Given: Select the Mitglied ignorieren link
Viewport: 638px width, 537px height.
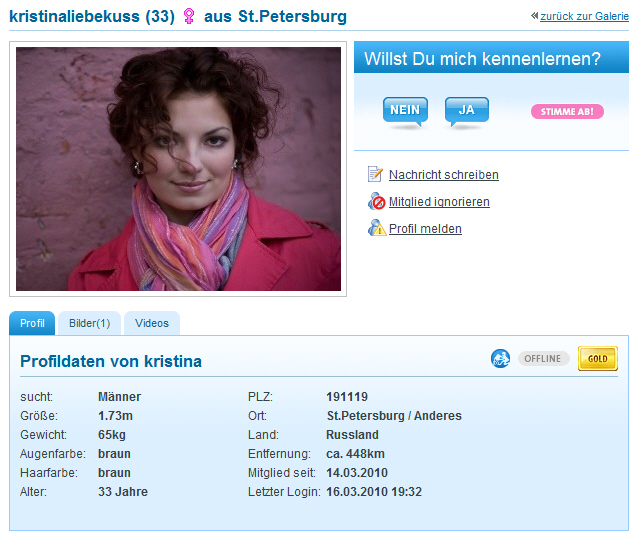Looking at the screenshot, I should (x=439, y=202).
